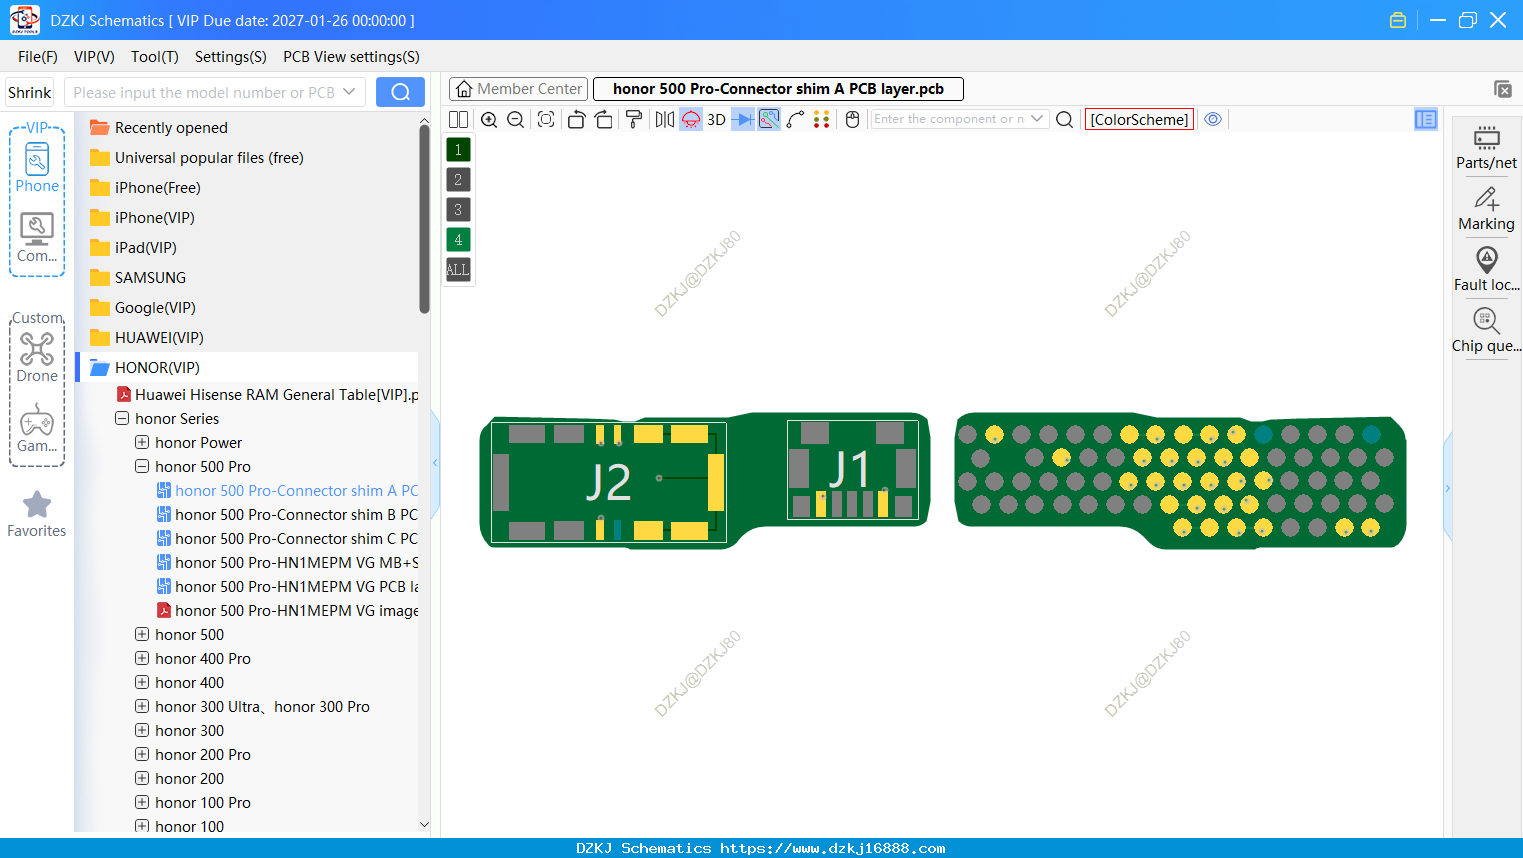Open honor 500 Pro-Connector shim B file
Screen dimensions: 1523x858
tap(287, 515)
